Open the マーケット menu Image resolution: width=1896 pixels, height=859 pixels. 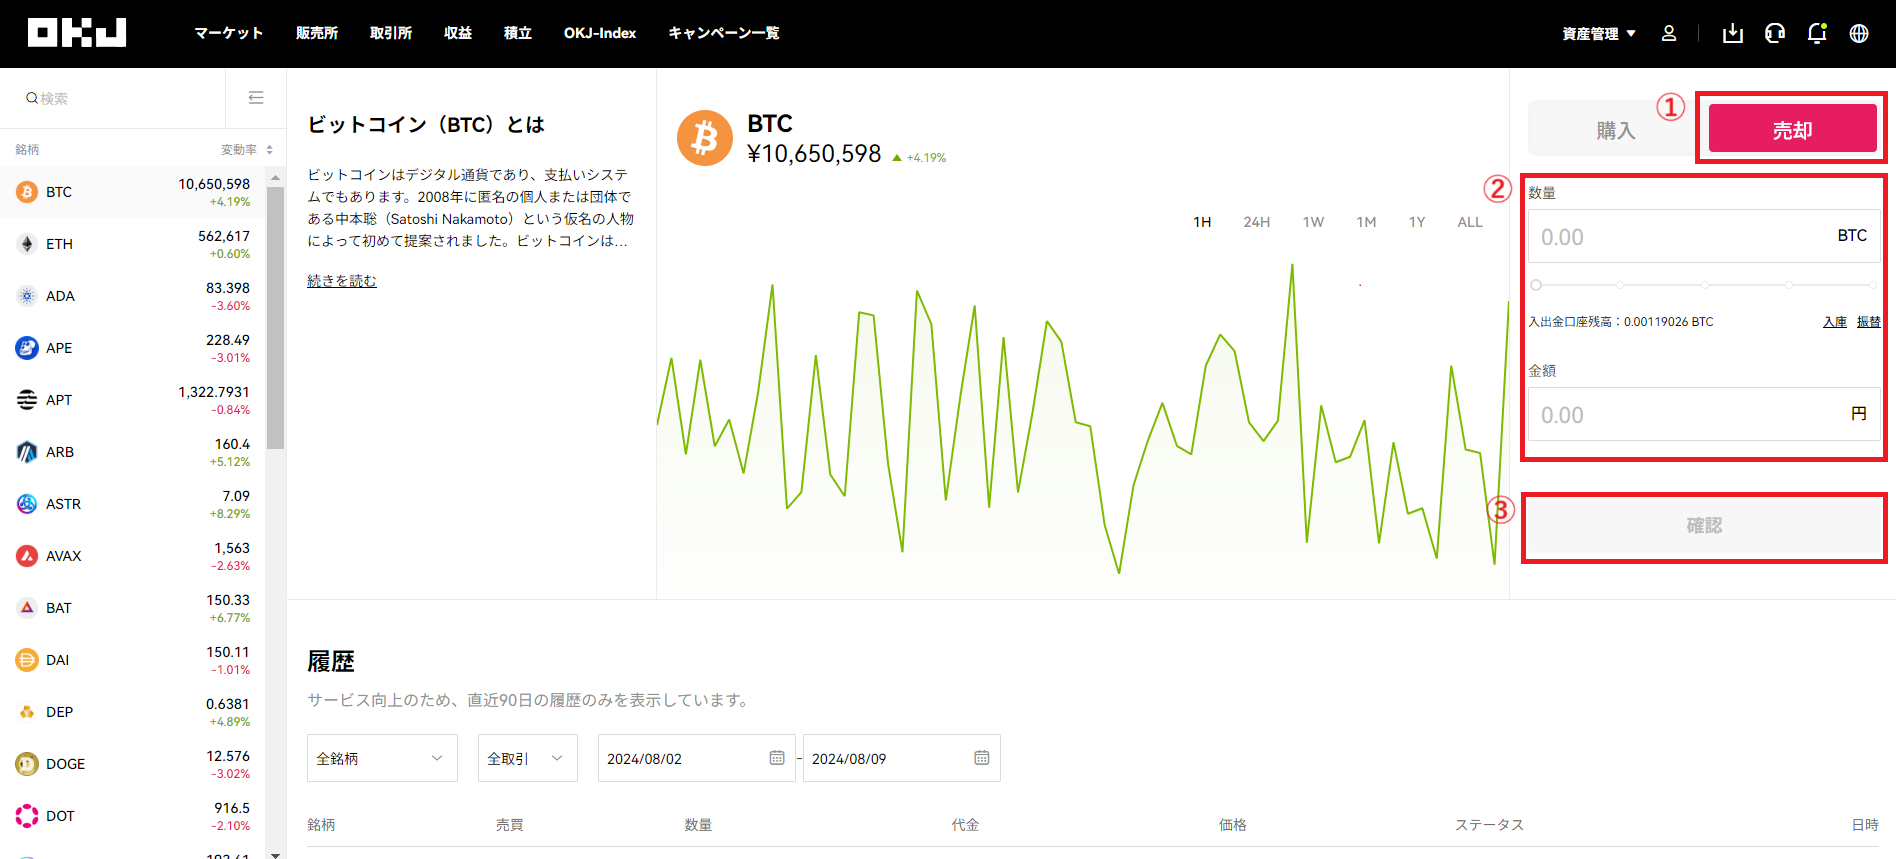point(228,33)
